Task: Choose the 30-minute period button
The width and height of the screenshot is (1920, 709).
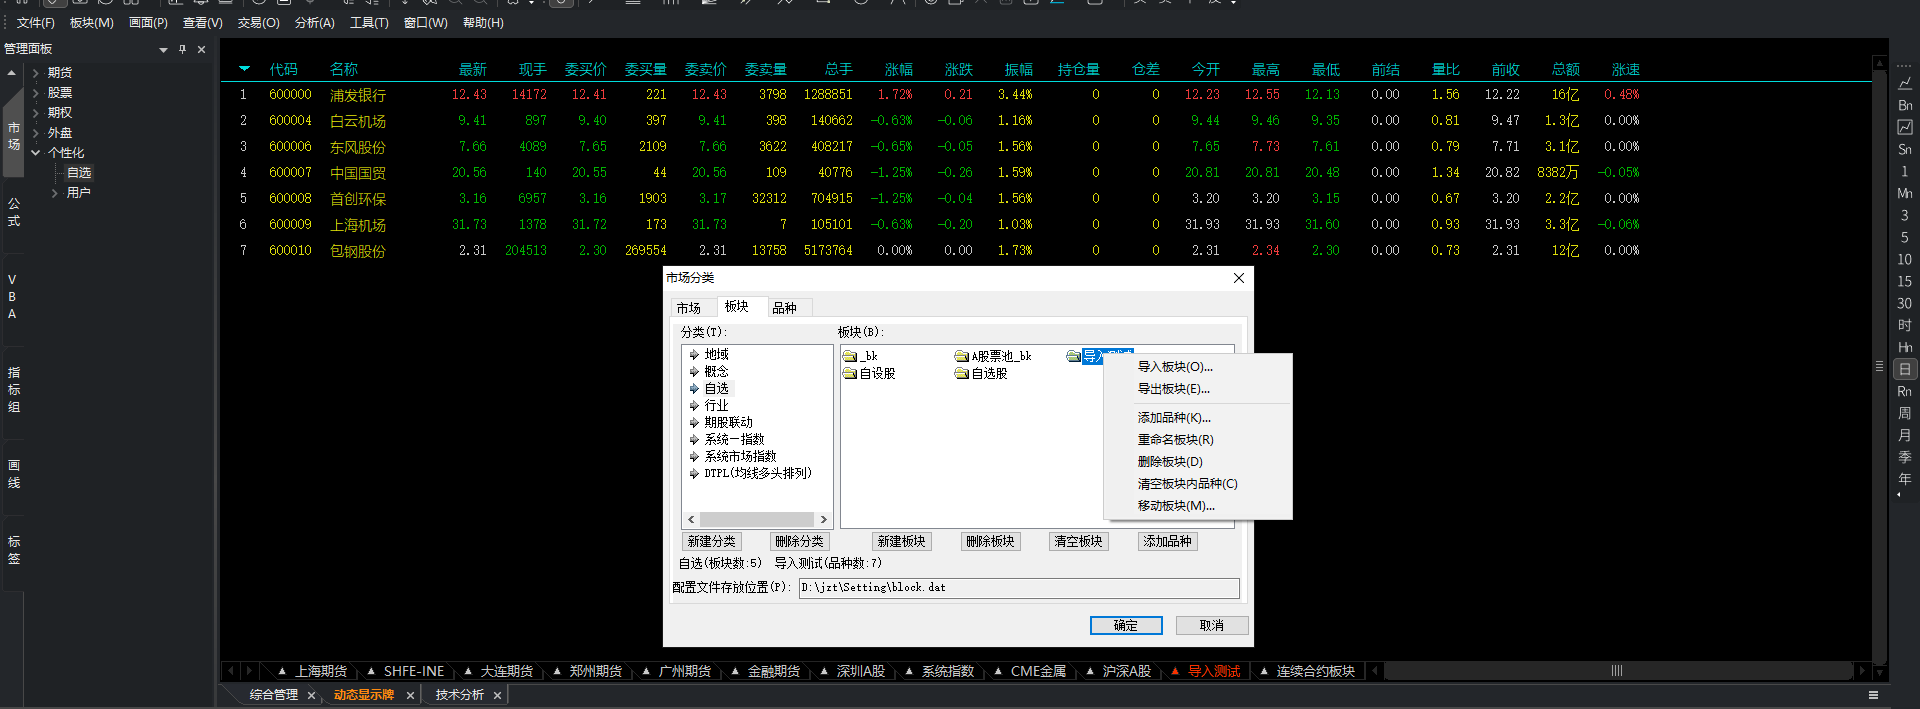Action: point(1904,303)
